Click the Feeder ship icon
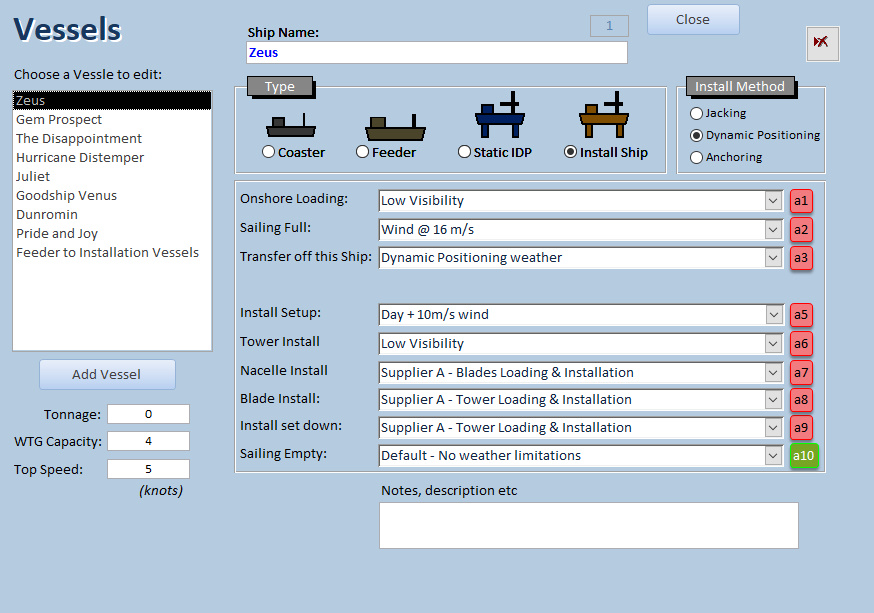The image size is (874, 613). 395,128
